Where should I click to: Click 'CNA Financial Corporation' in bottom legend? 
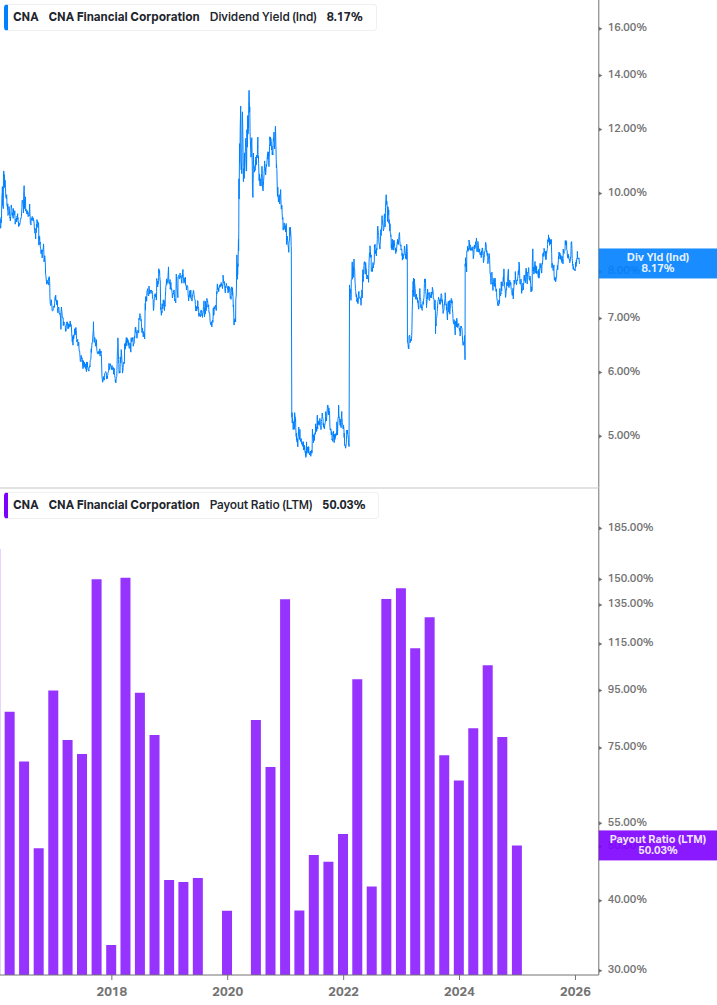tap(124, 505)
